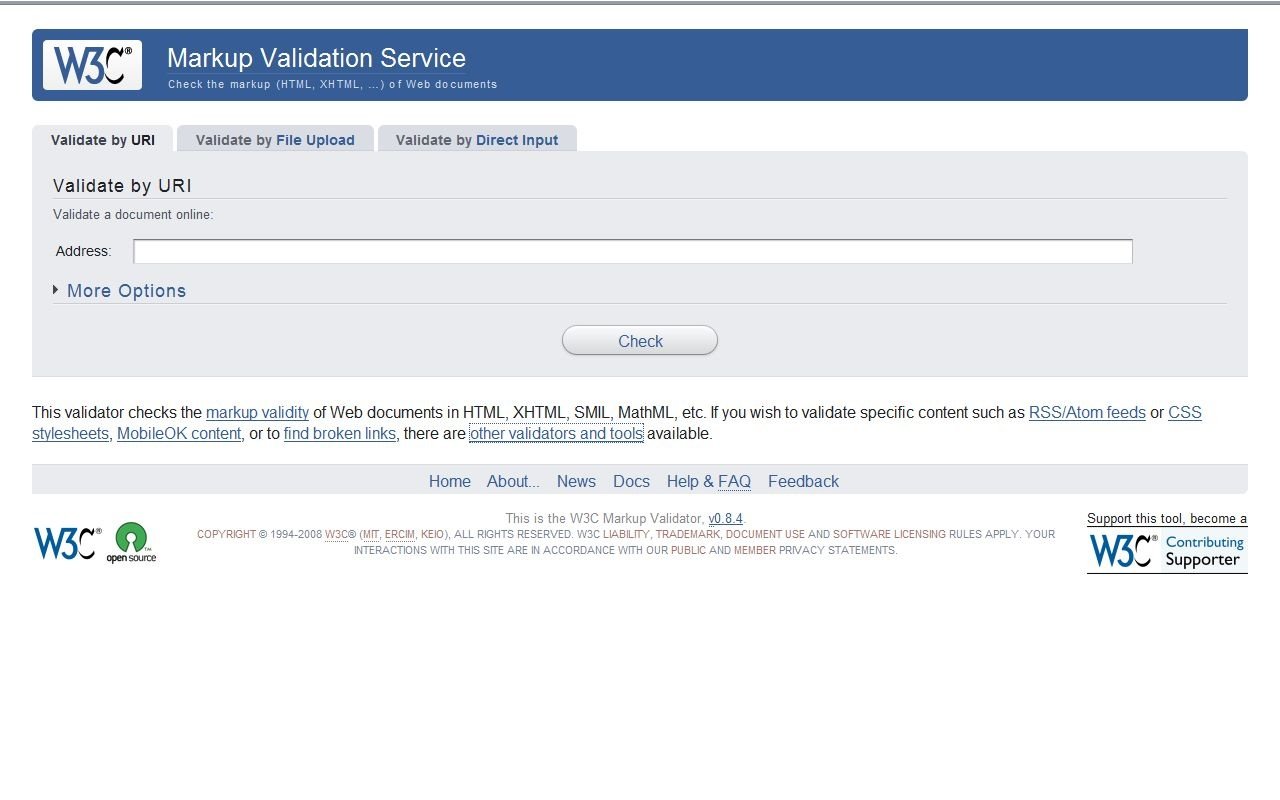Open the SOFTWARE LICENSING link in the footer
Viewport: 1280px width, 800px height.
pos(889,534)
